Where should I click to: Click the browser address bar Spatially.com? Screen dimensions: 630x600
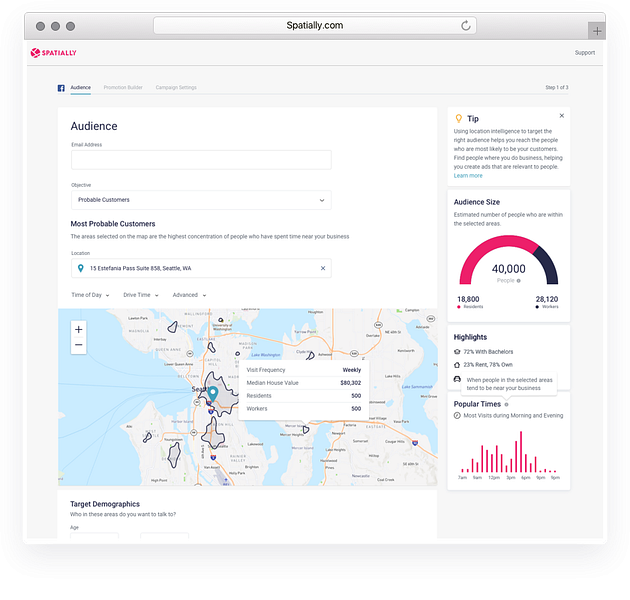point(315,26)
